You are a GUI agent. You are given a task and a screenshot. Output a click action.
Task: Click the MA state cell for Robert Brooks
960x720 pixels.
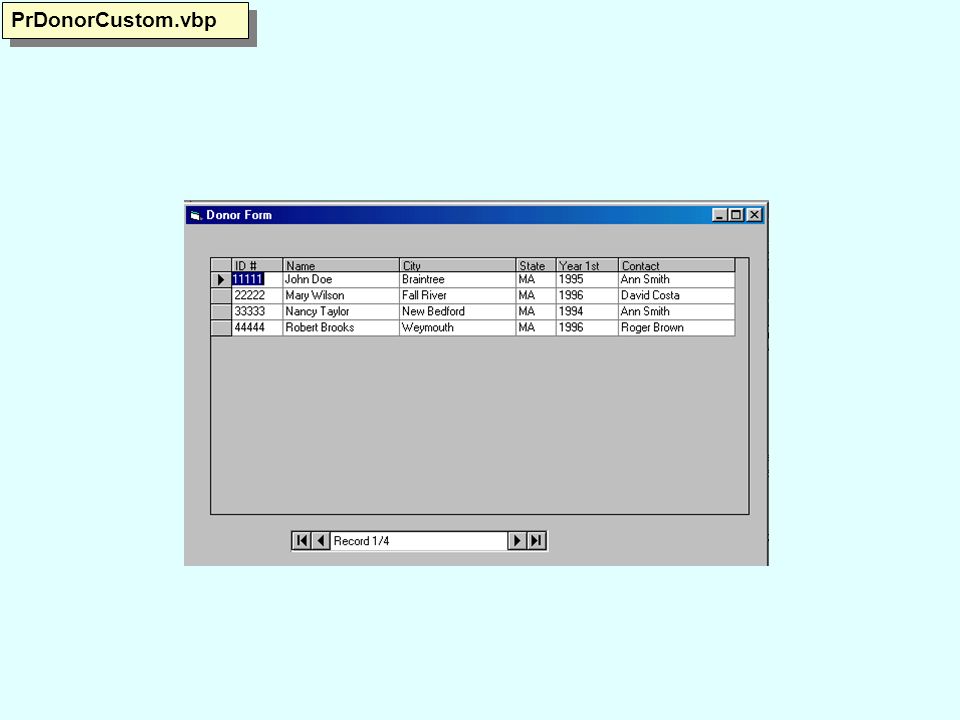[x=536, y=328]
